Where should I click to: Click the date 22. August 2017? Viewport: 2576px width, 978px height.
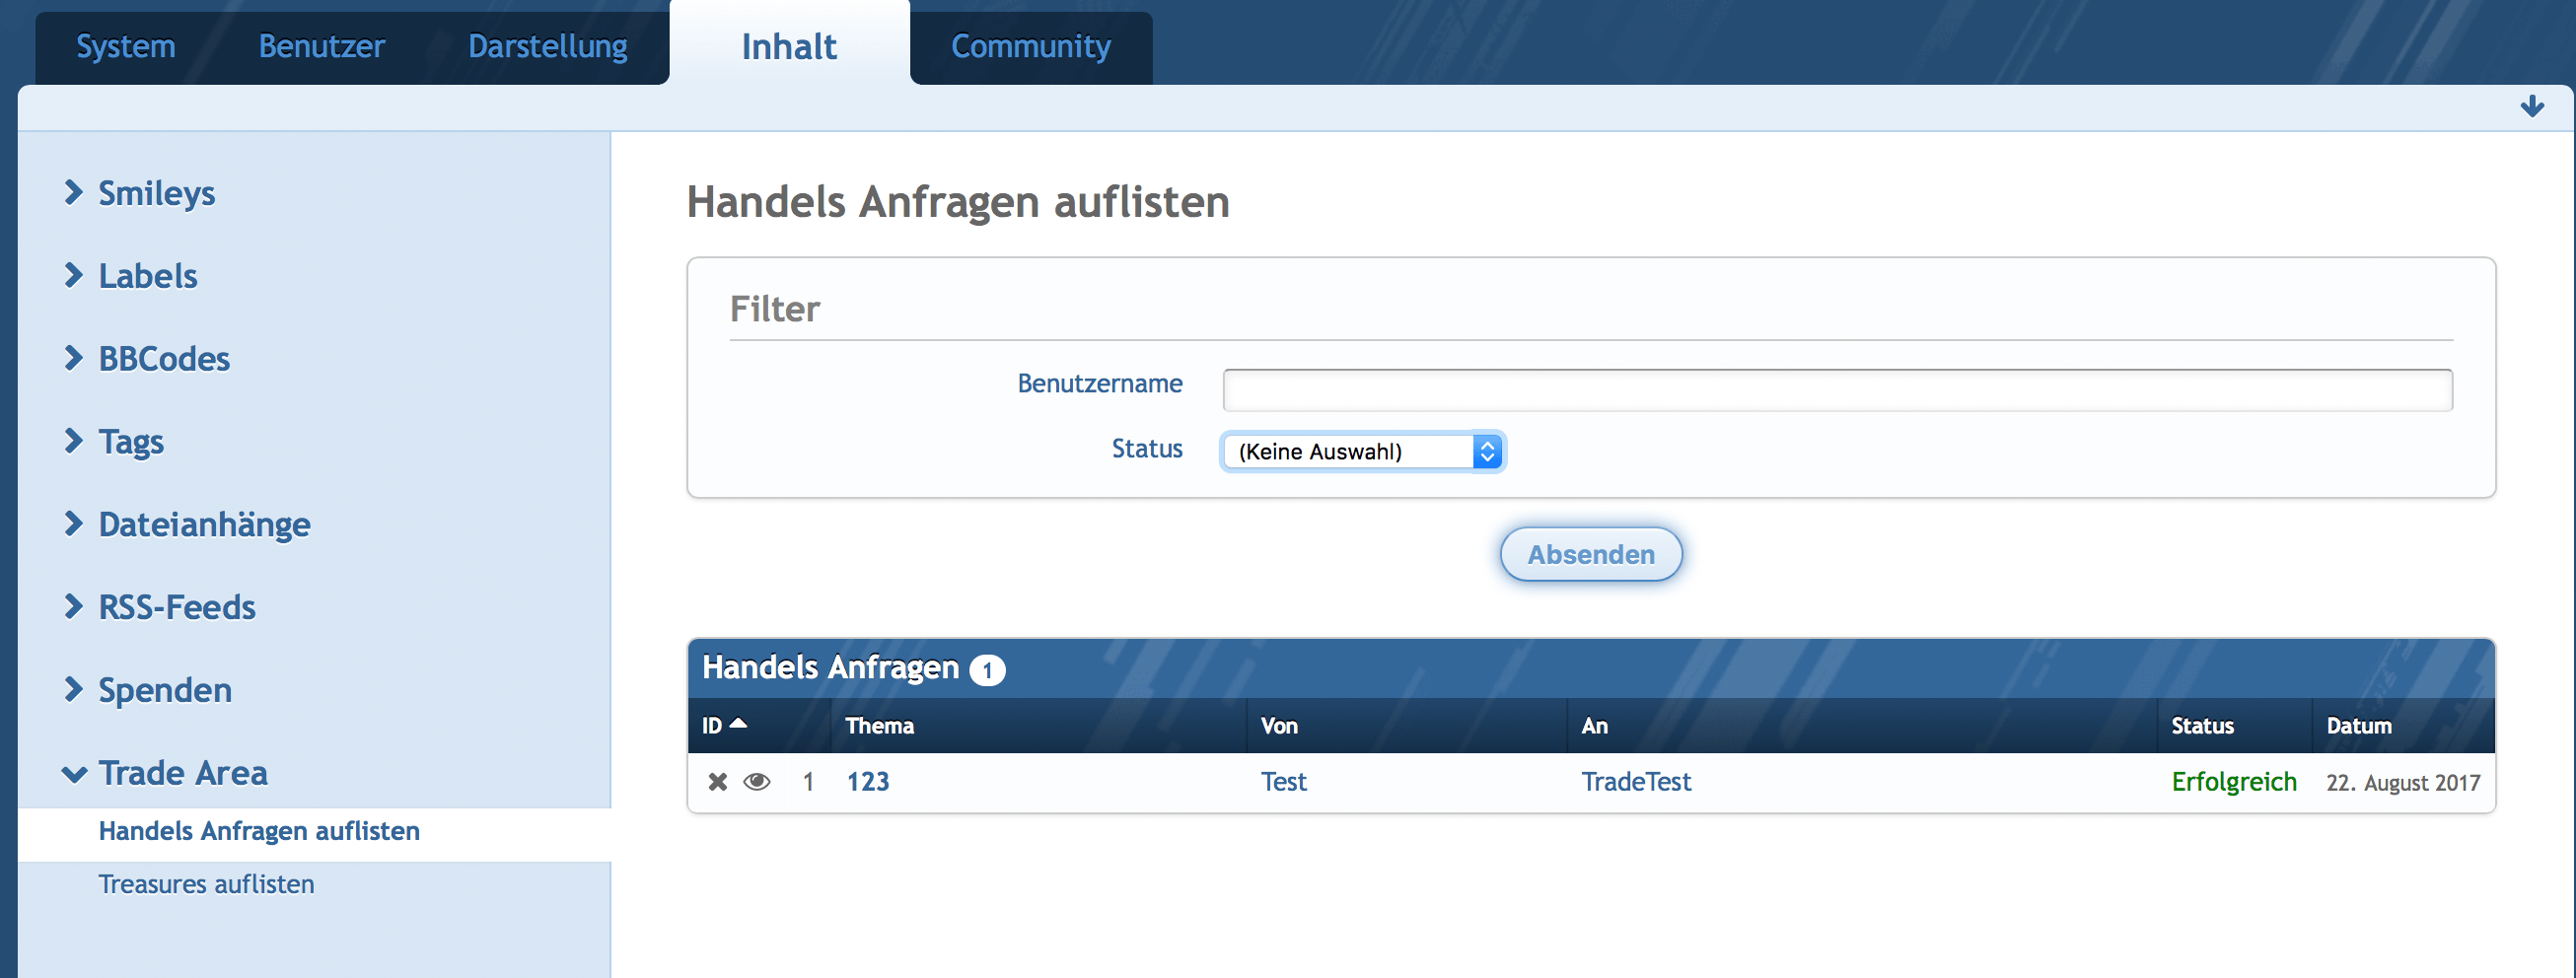click(x=2403, y=783)
